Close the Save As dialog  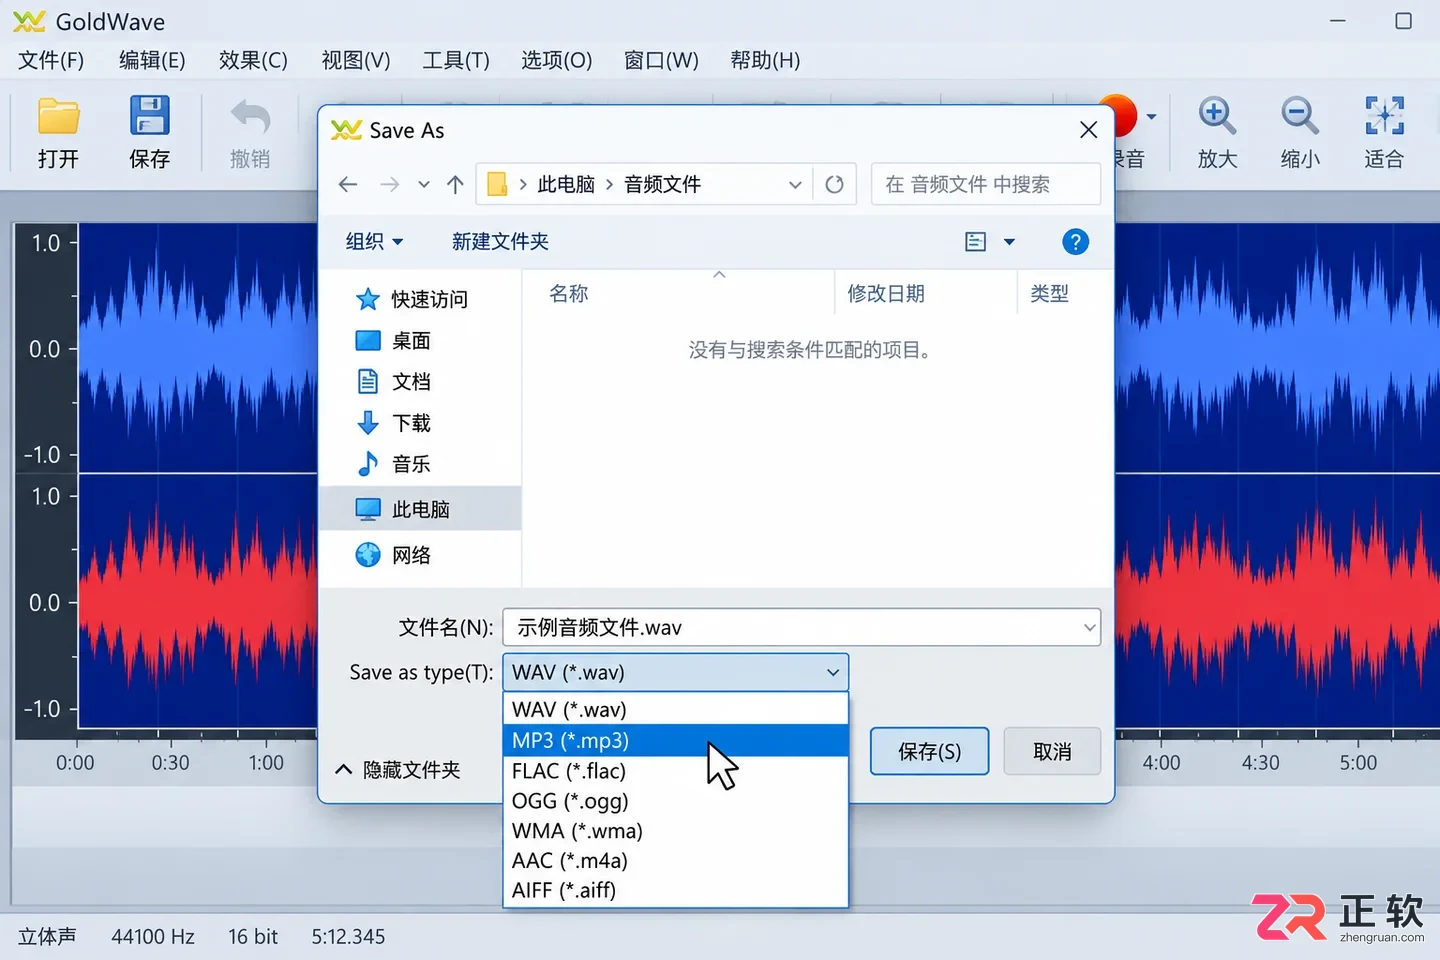coord(1089,130)
